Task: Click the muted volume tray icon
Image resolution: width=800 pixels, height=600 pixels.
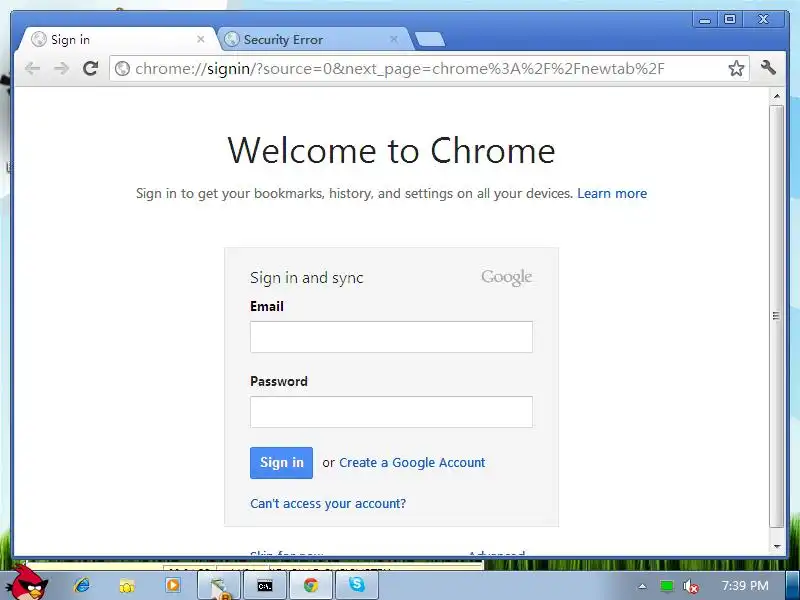Action: point(690,586)
